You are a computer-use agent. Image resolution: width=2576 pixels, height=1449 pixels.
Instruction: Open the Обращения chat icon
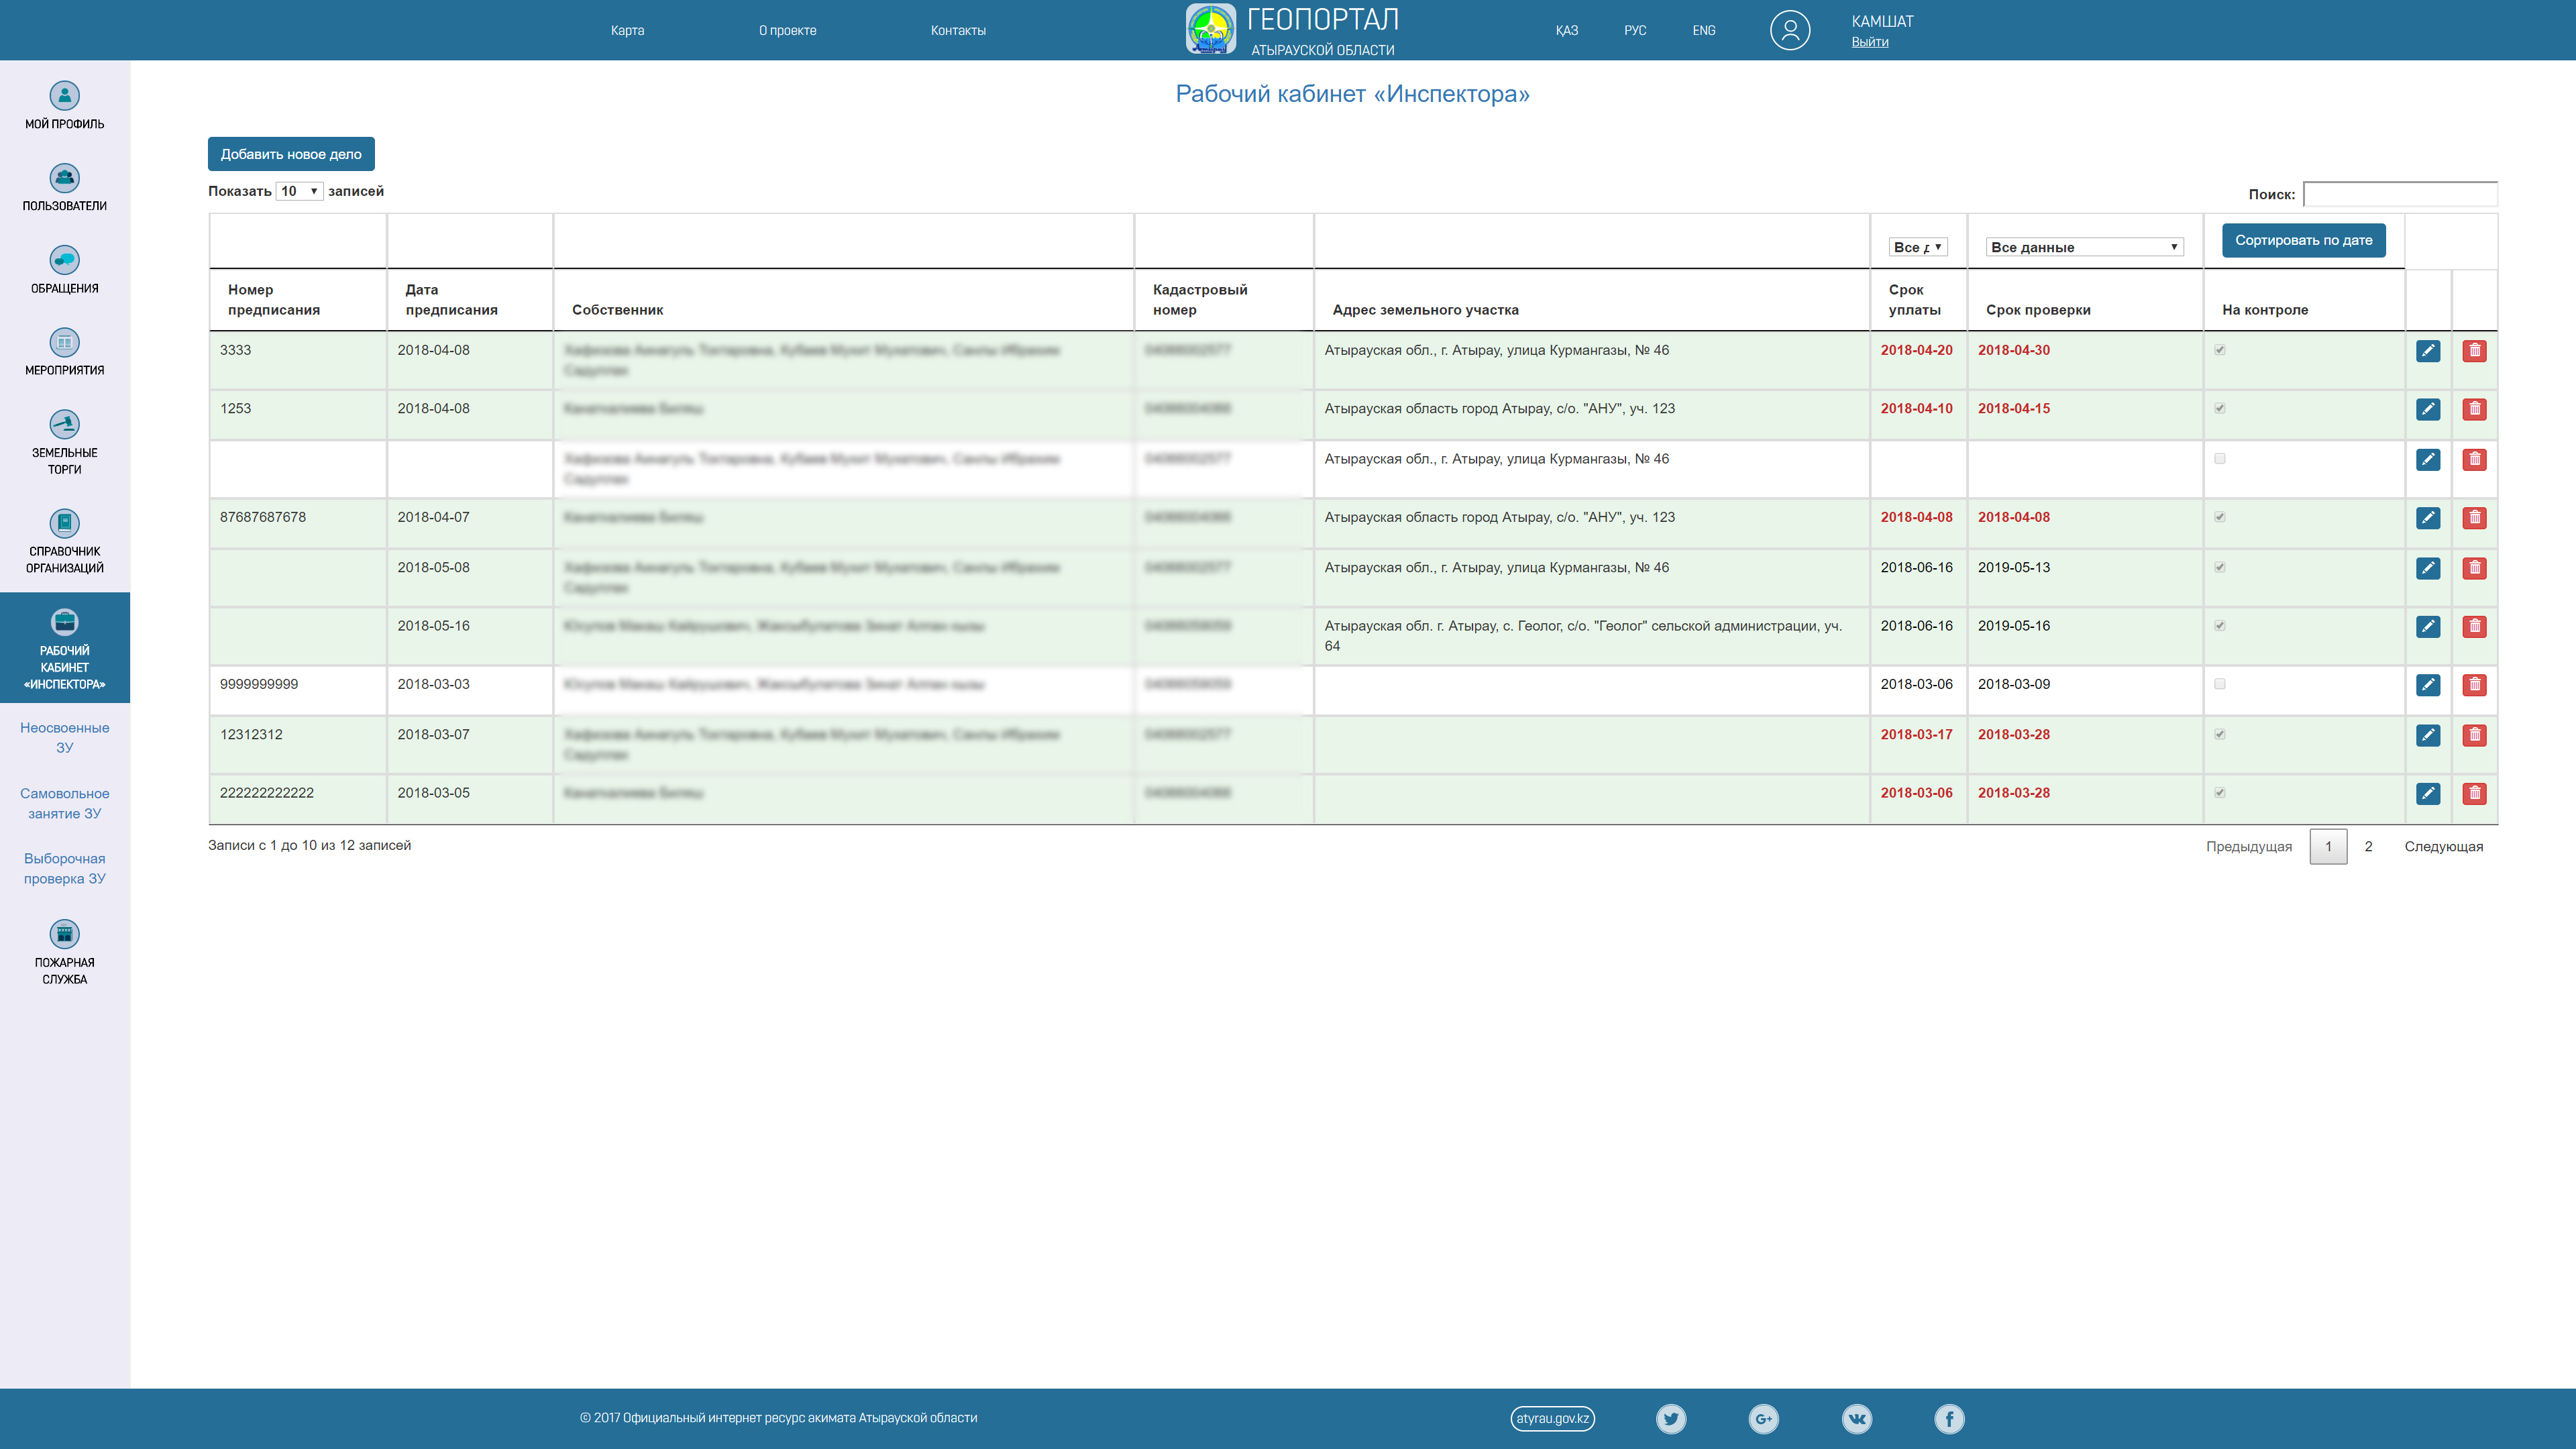[x=64, y=260]
